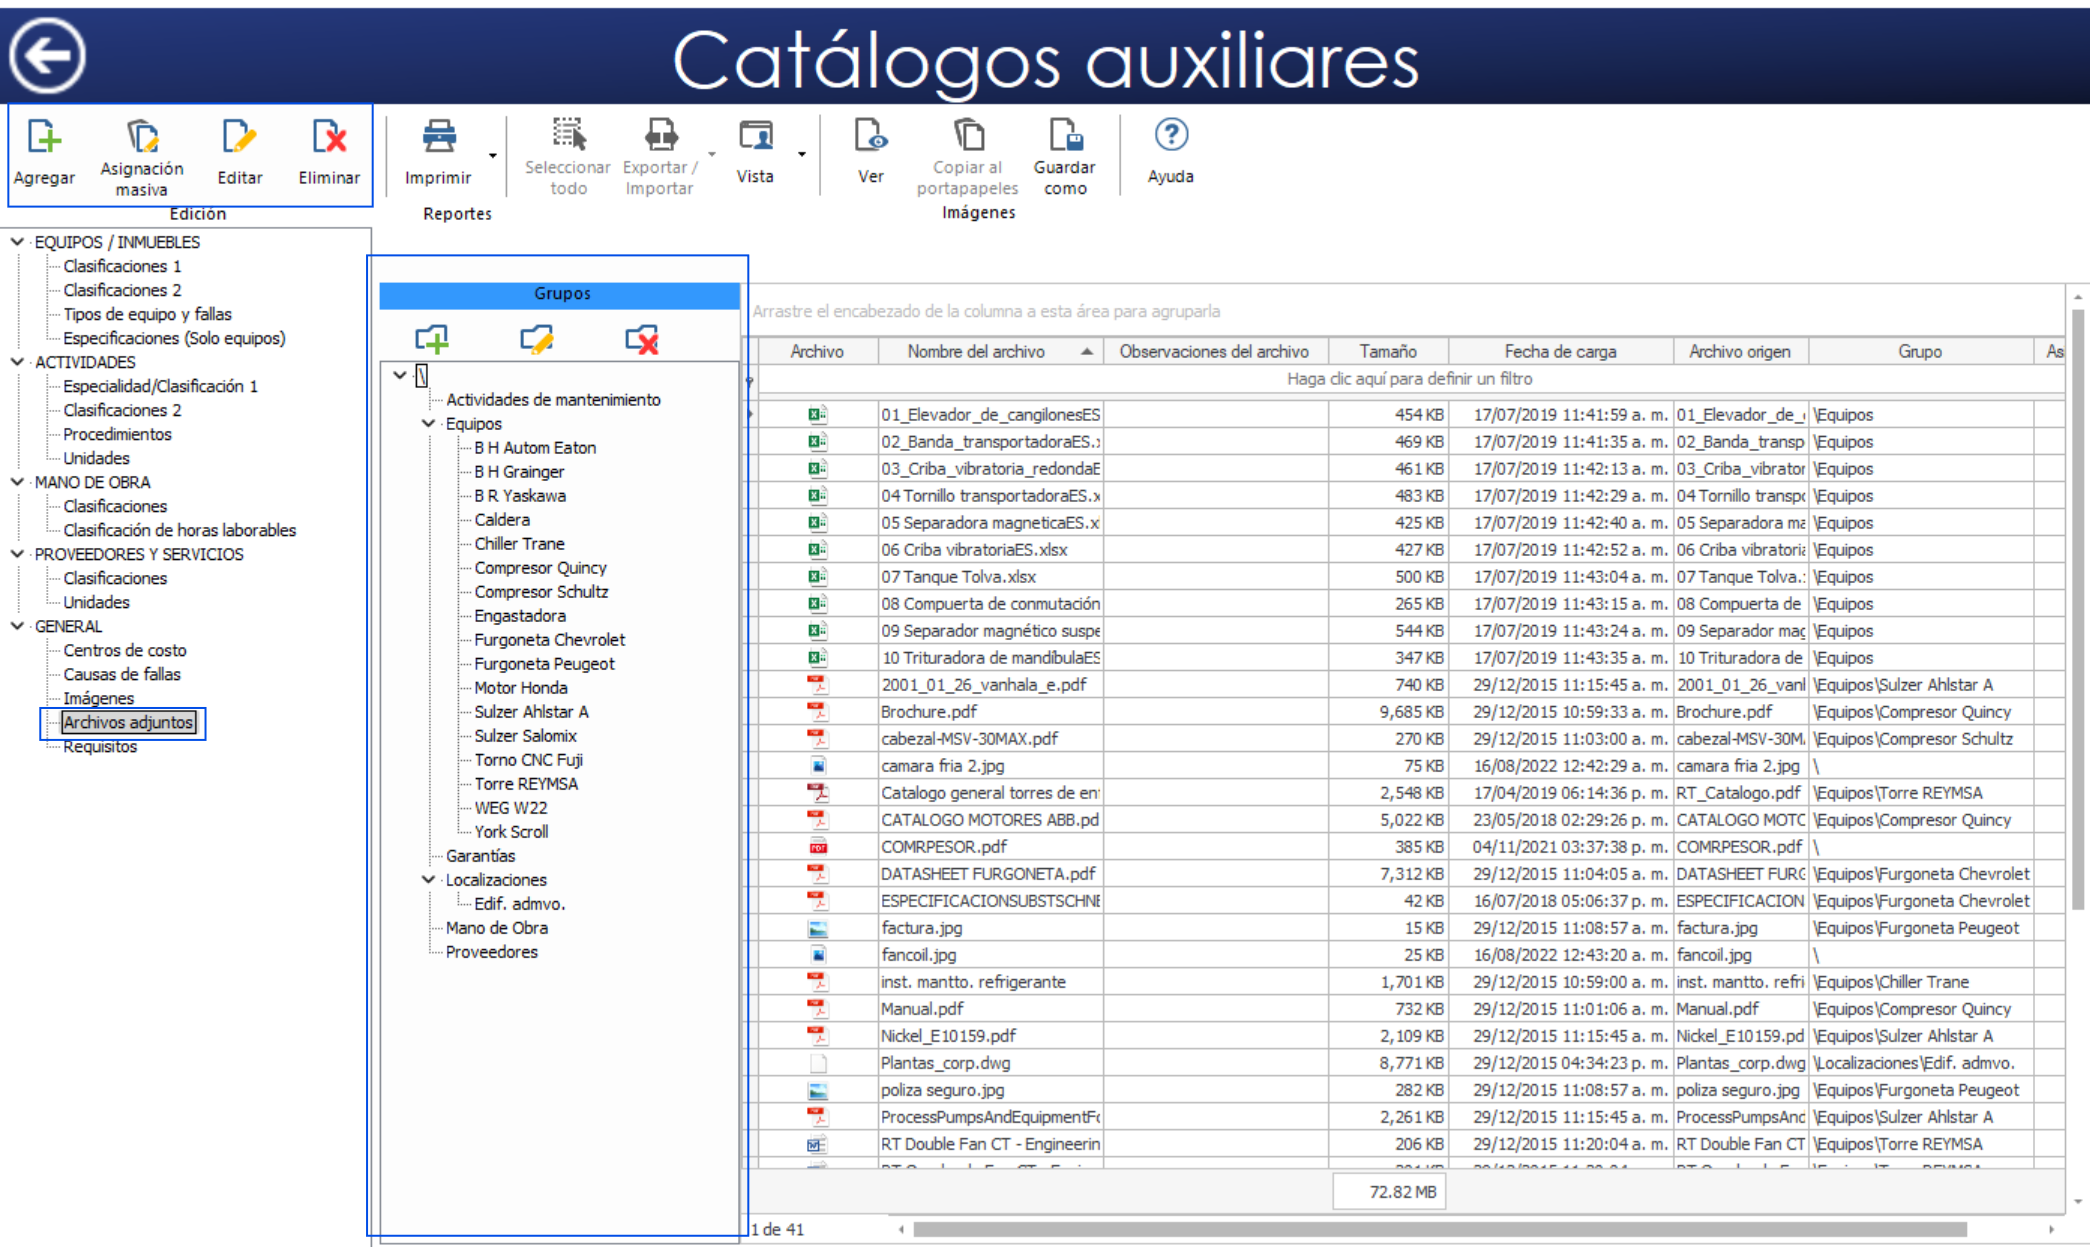Sort by Nombre del archivo column
This screenshot has width=2090, height=1247.
pyautogui.click(x=990, y=352)
